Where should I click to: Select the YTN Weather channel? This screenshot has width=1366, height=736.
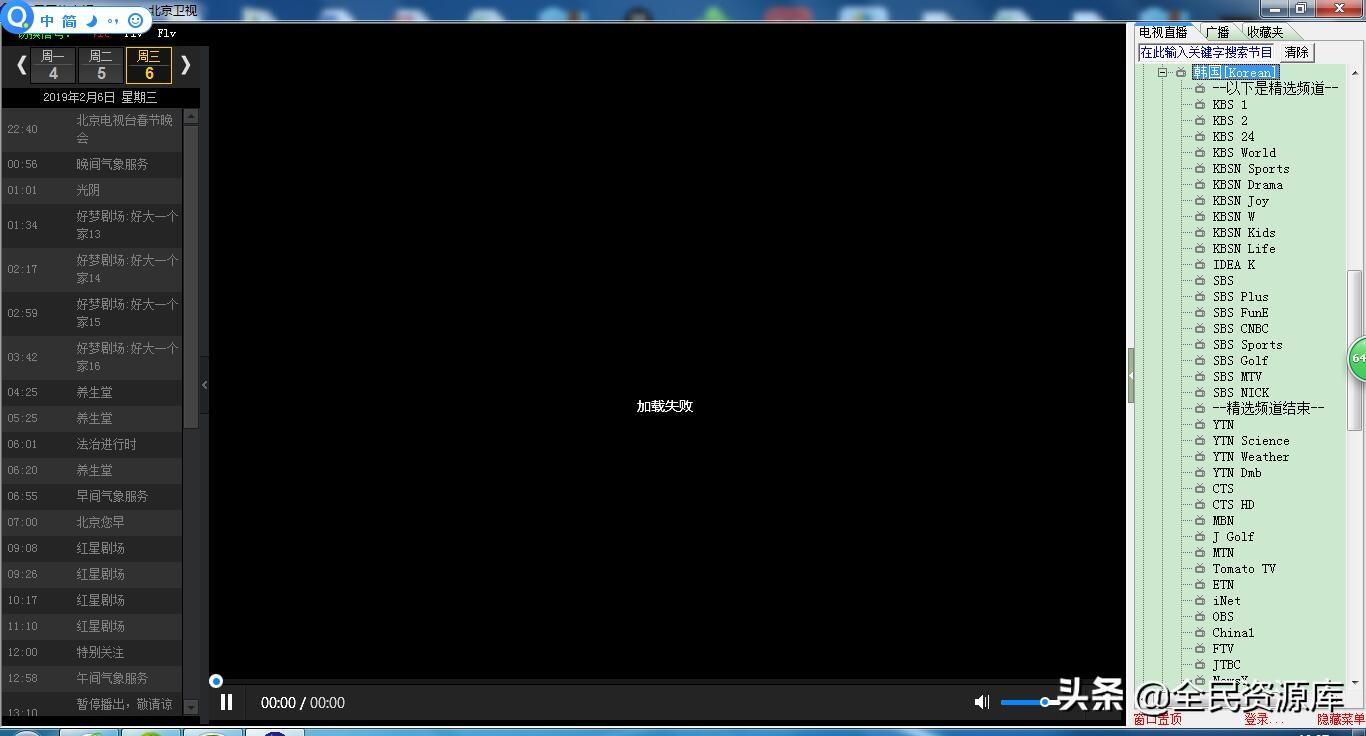1251,457
